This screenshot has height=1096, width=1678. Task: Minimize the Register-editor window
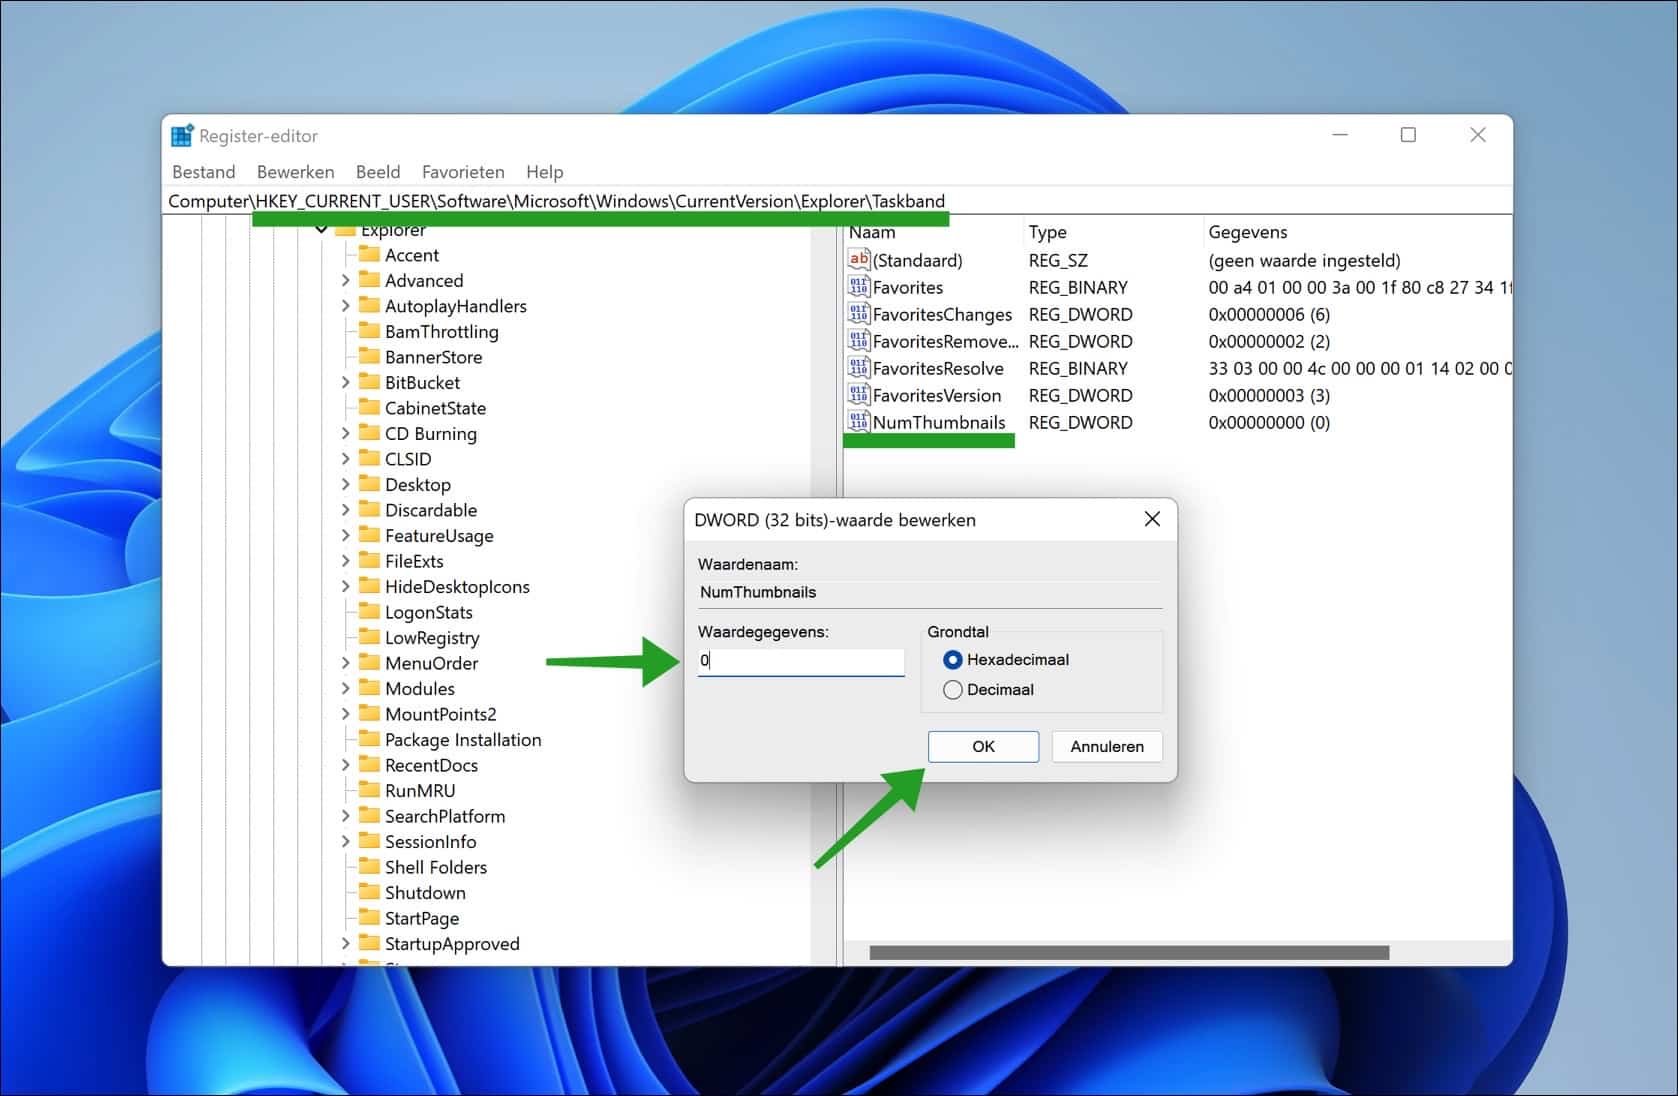coord(1340,135)
